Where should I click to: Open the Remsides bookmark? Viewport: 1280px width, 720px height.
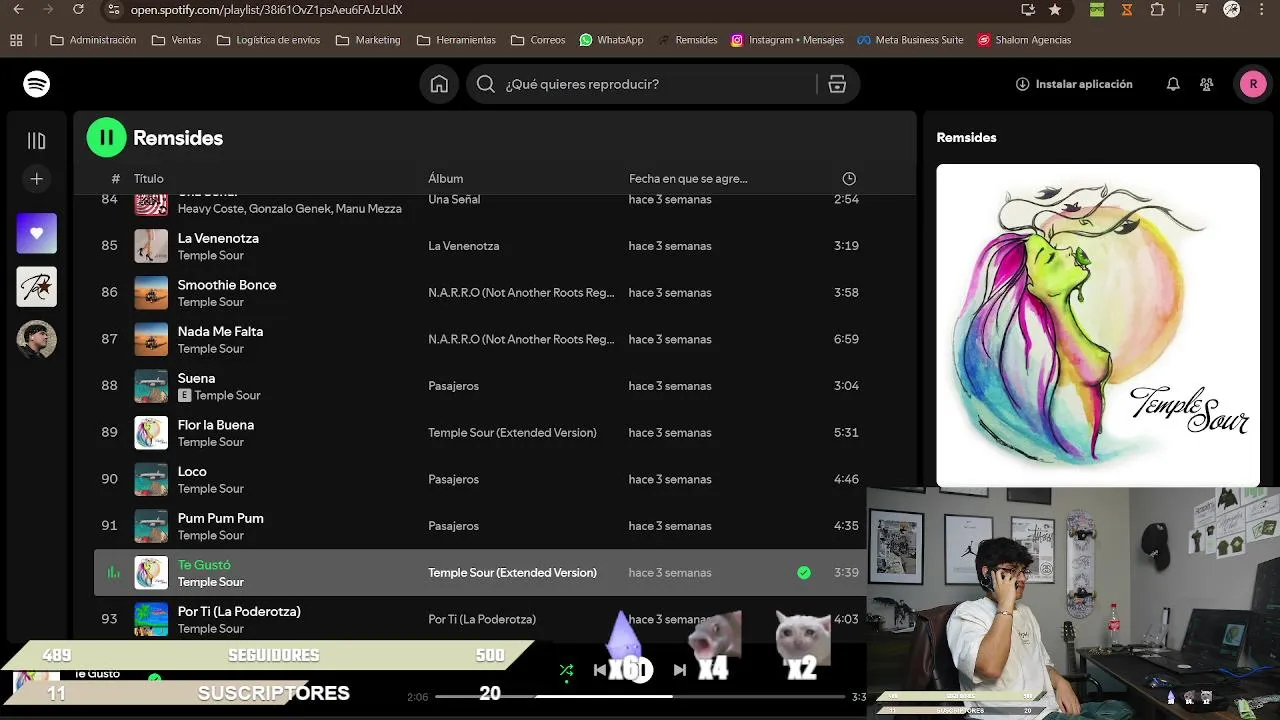687,40
